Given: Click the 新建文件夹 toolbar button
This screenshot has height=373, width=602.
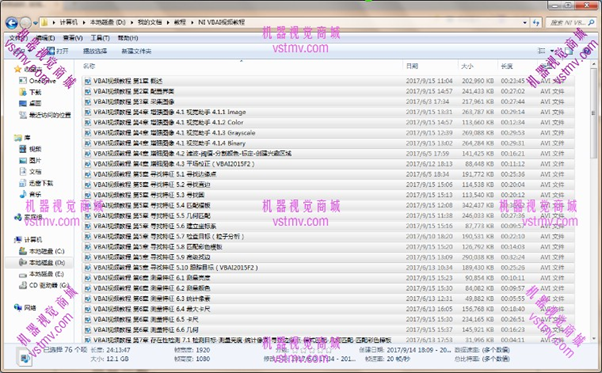Looking at the screenshot, I should [x=136, y=51].
